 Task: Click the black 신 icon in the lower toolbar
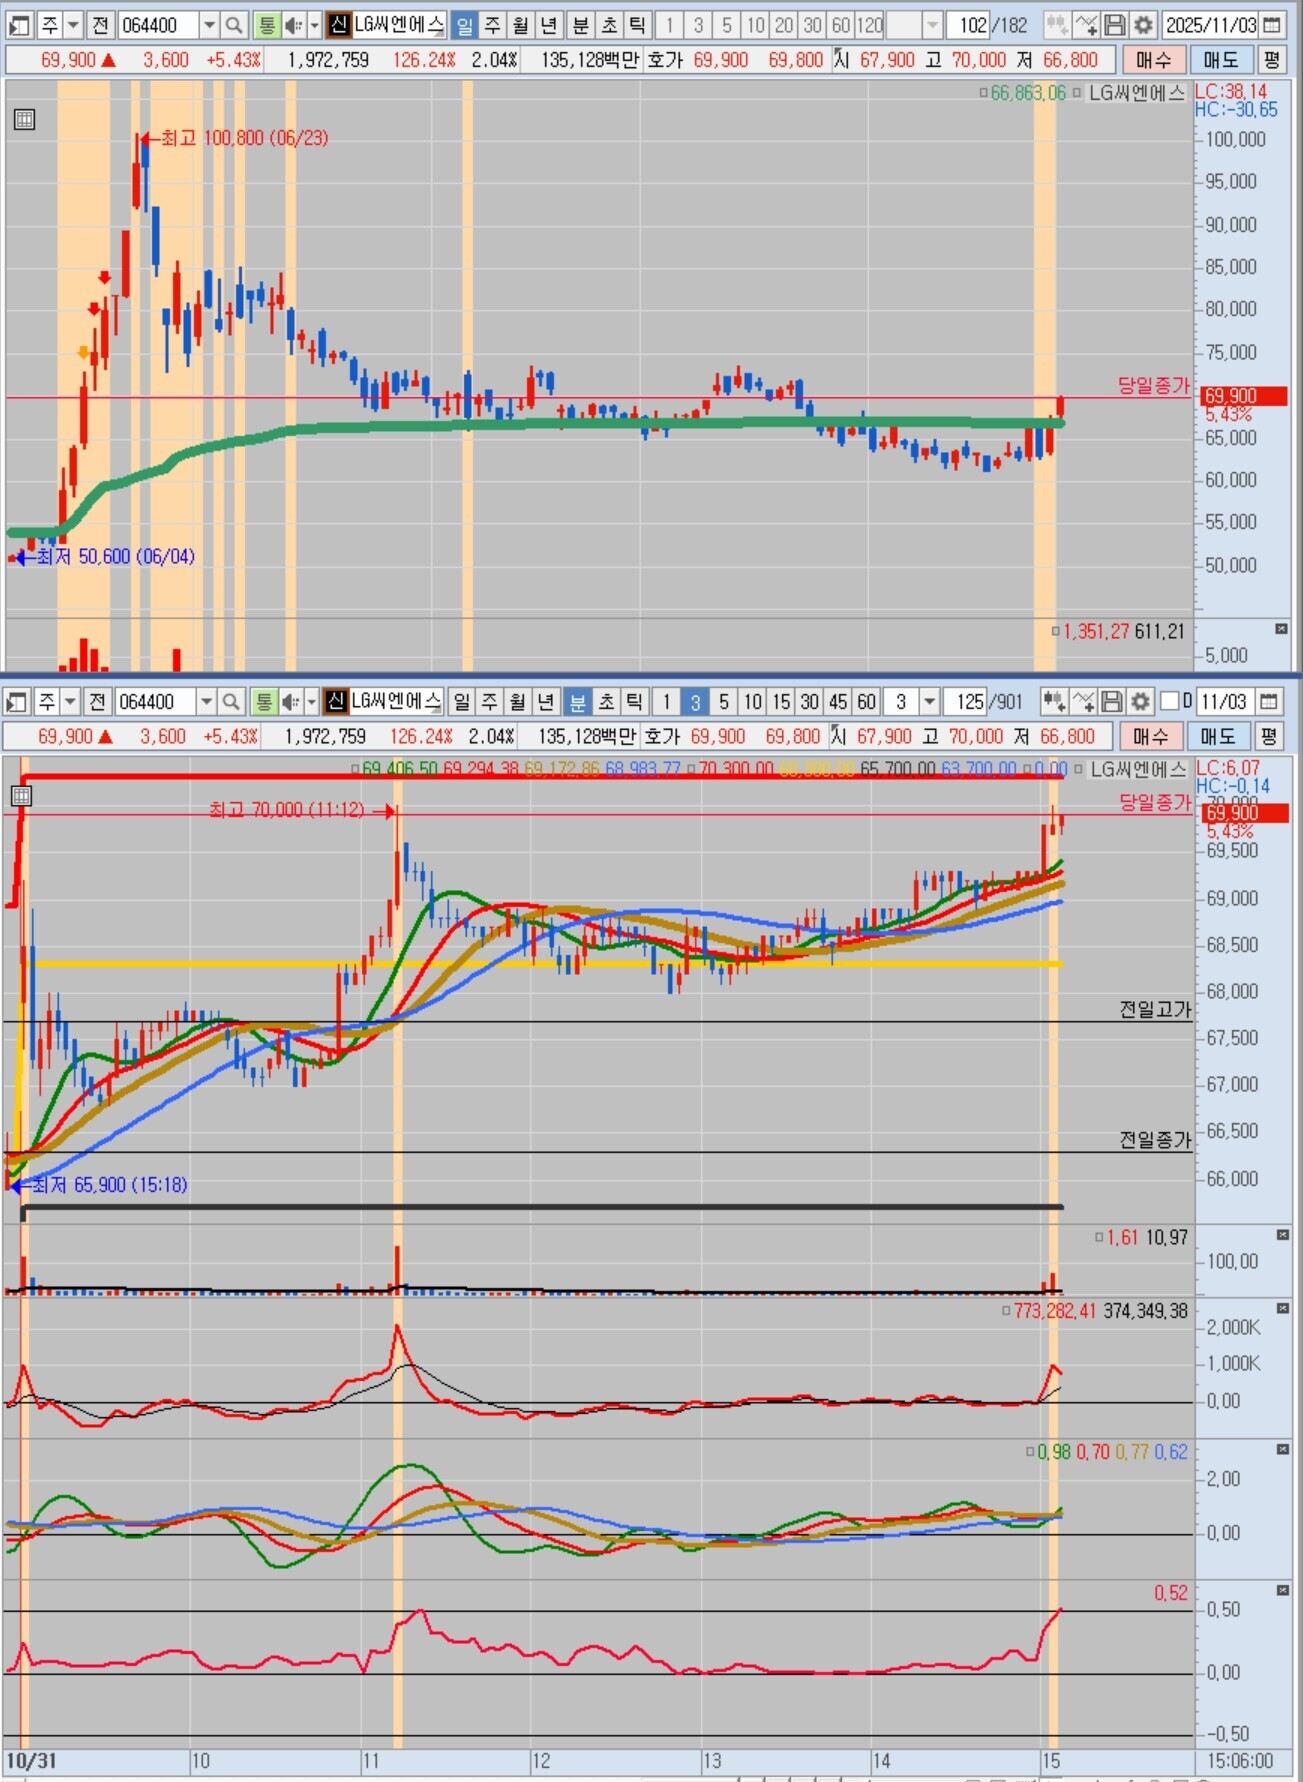coord(336,702)
